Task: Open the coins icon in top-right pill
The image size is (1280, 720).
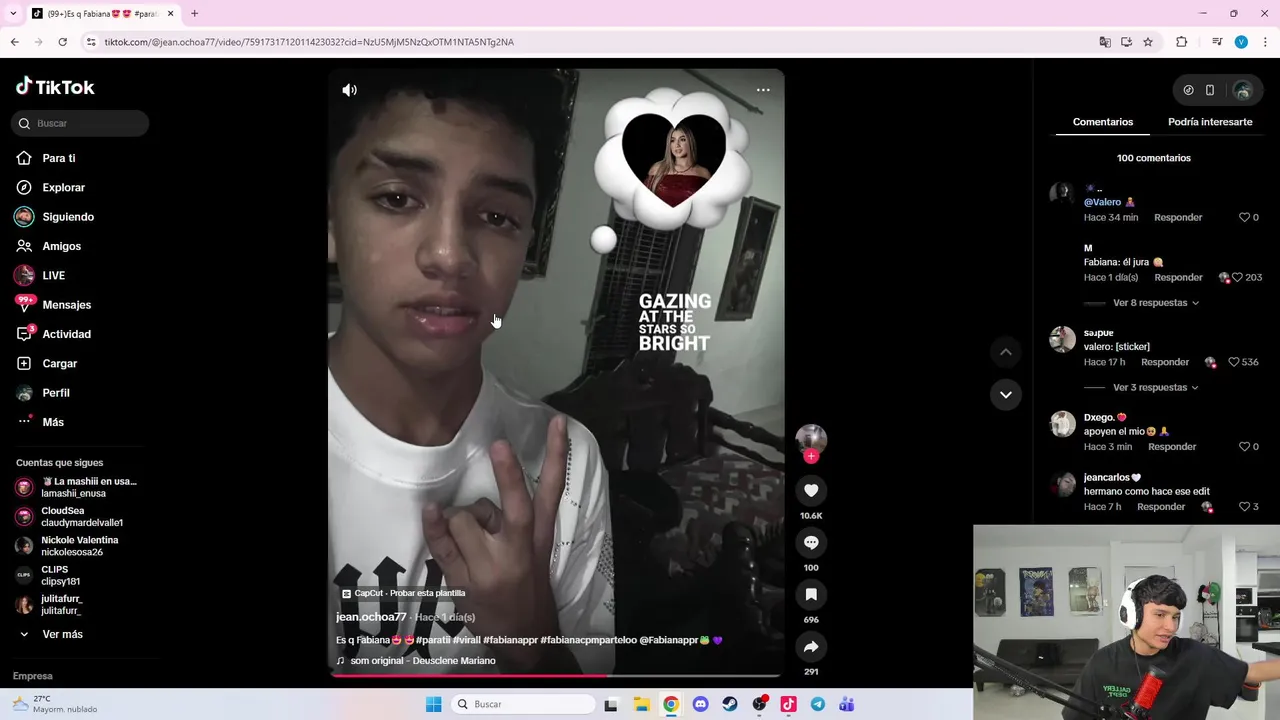Action: (x=1188, y=90)
